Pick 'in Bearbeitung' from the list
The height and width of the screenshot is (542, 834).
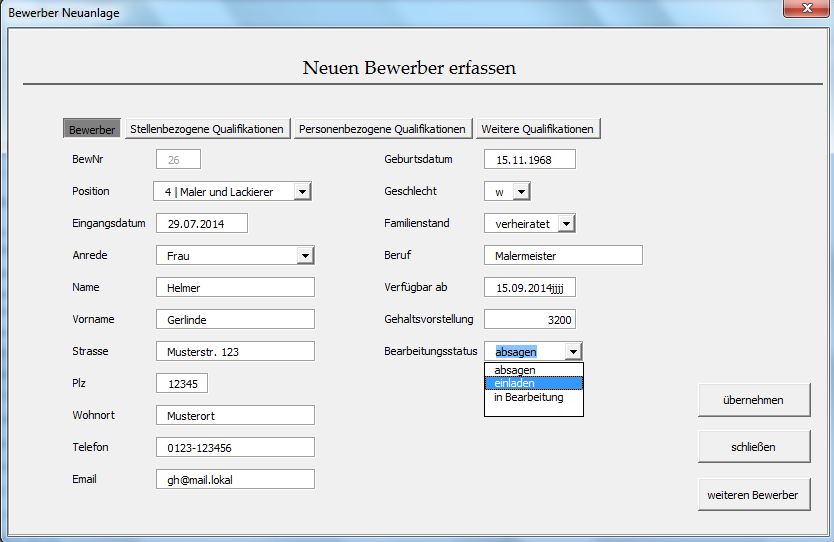coord(529,397)
